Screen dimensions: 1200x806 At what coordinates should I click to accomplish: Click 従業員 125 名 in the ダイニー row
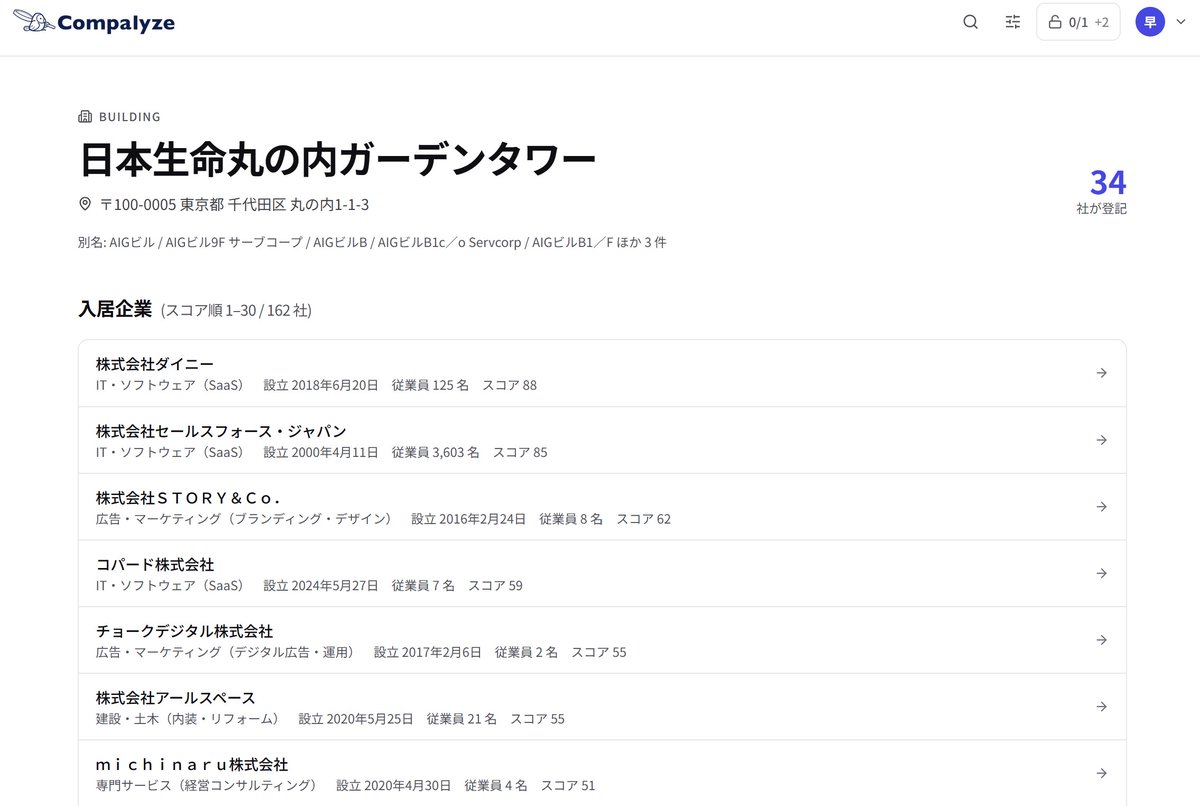430,385
